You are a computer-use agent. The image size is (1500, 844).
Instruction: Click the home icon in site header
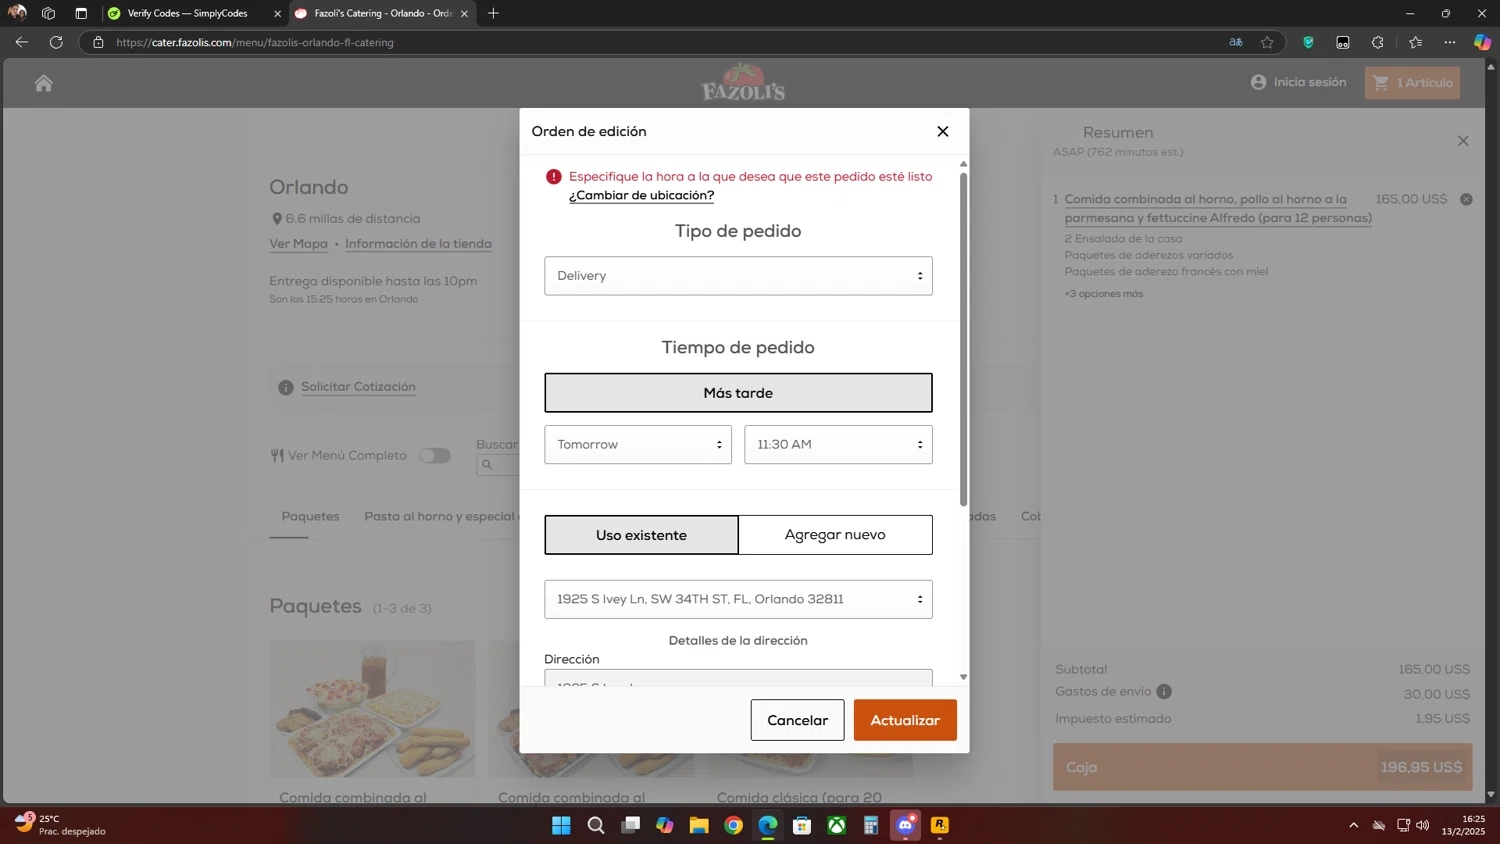coord(43,83)
